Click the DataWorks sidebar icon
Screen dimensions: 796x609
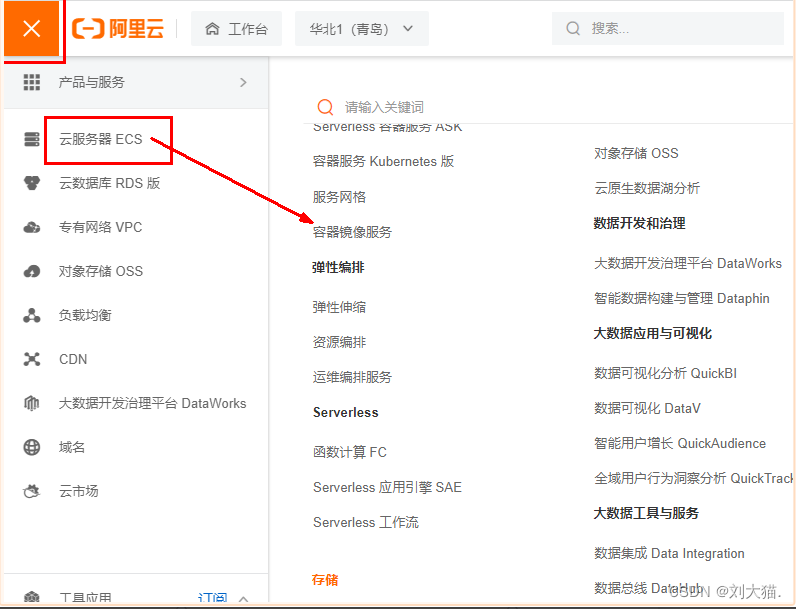pos(31,403)
